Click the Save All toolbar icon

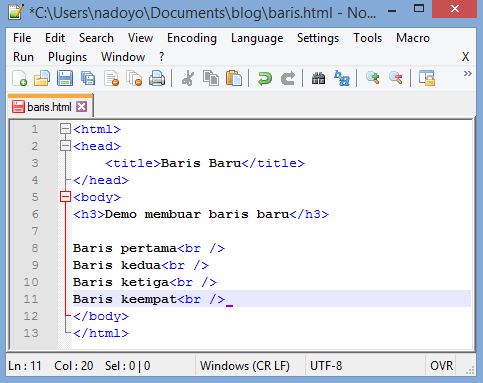(88, 78)
